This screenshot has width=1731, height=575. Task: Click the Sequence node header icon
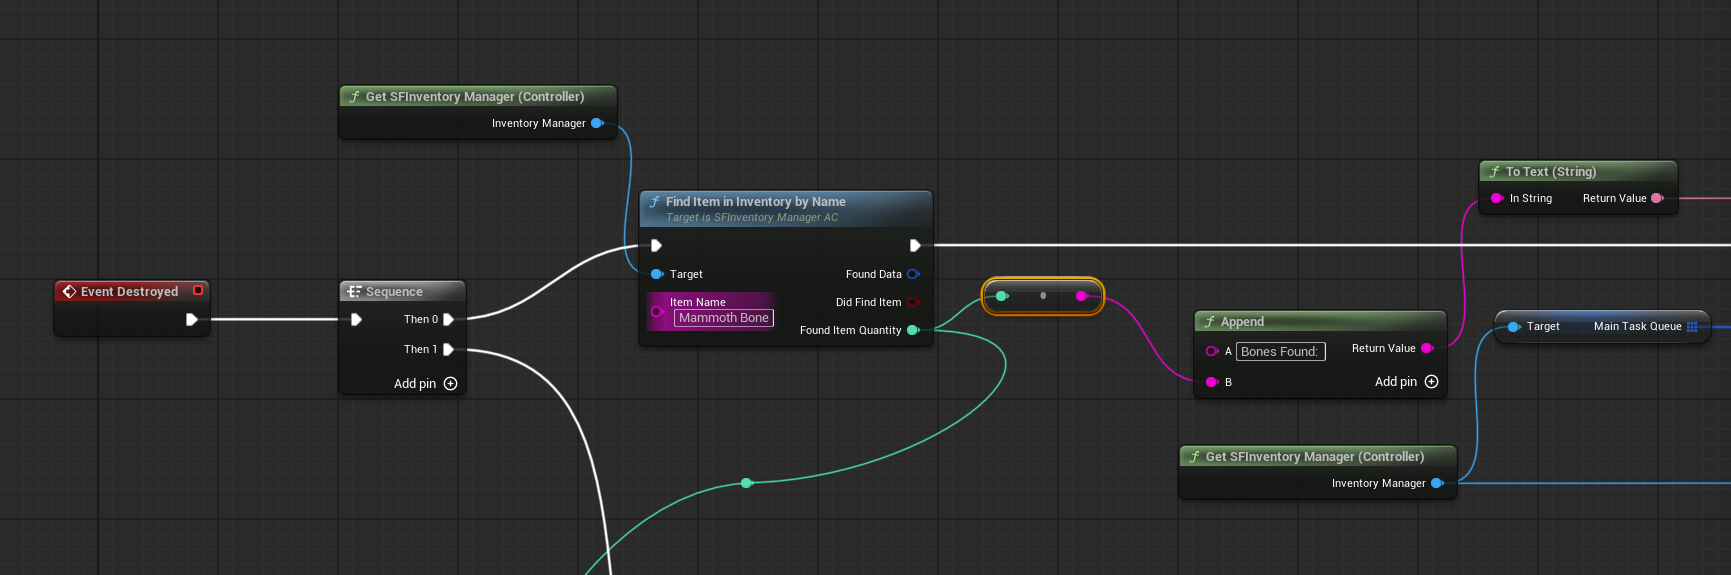tap(354, 292)
